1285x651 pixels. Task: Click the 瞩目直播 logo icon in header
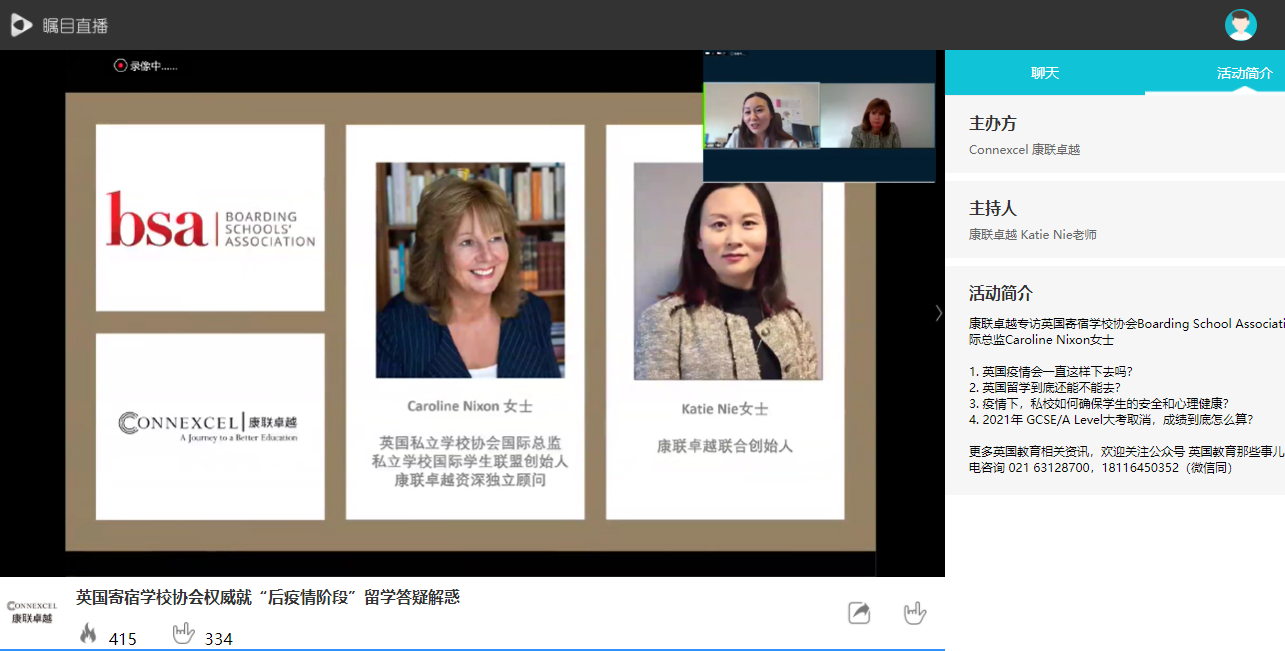[21, 25]
